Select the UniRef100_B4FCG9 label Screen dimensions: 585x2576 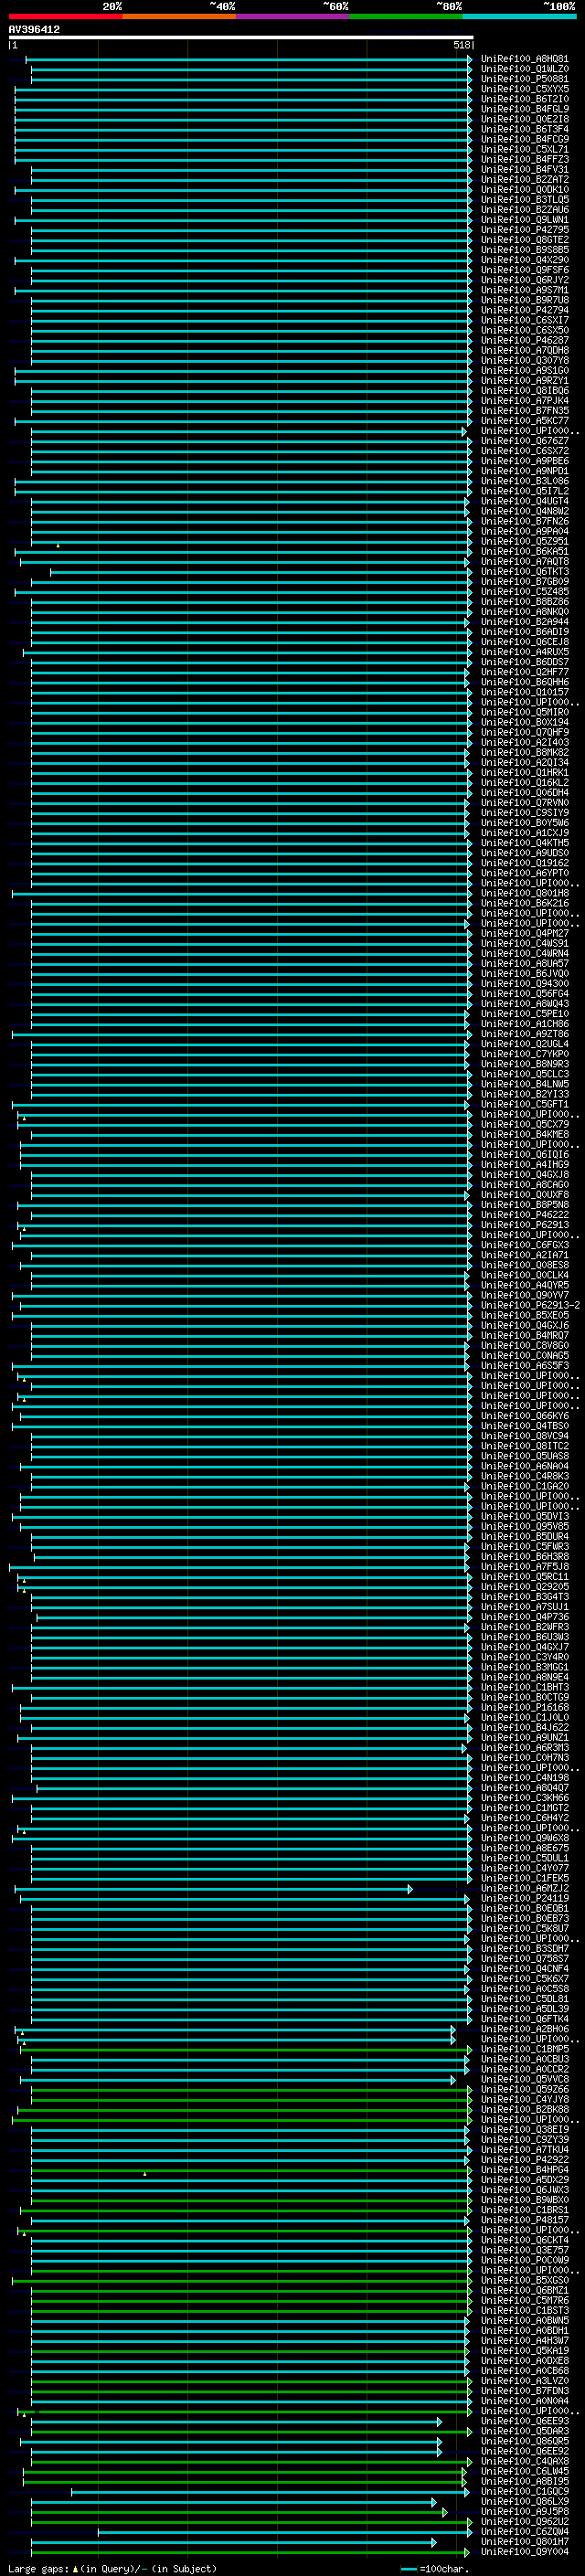(x=525, y=139)
